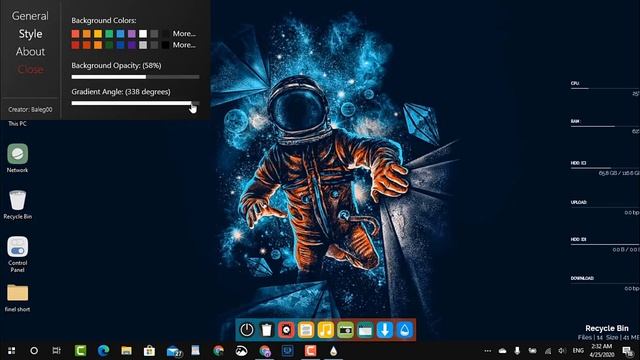Open Microsoft Store from the taskbar
This screenshot has width=640, height=360.
pyautogui.click(x=149, y=351)
